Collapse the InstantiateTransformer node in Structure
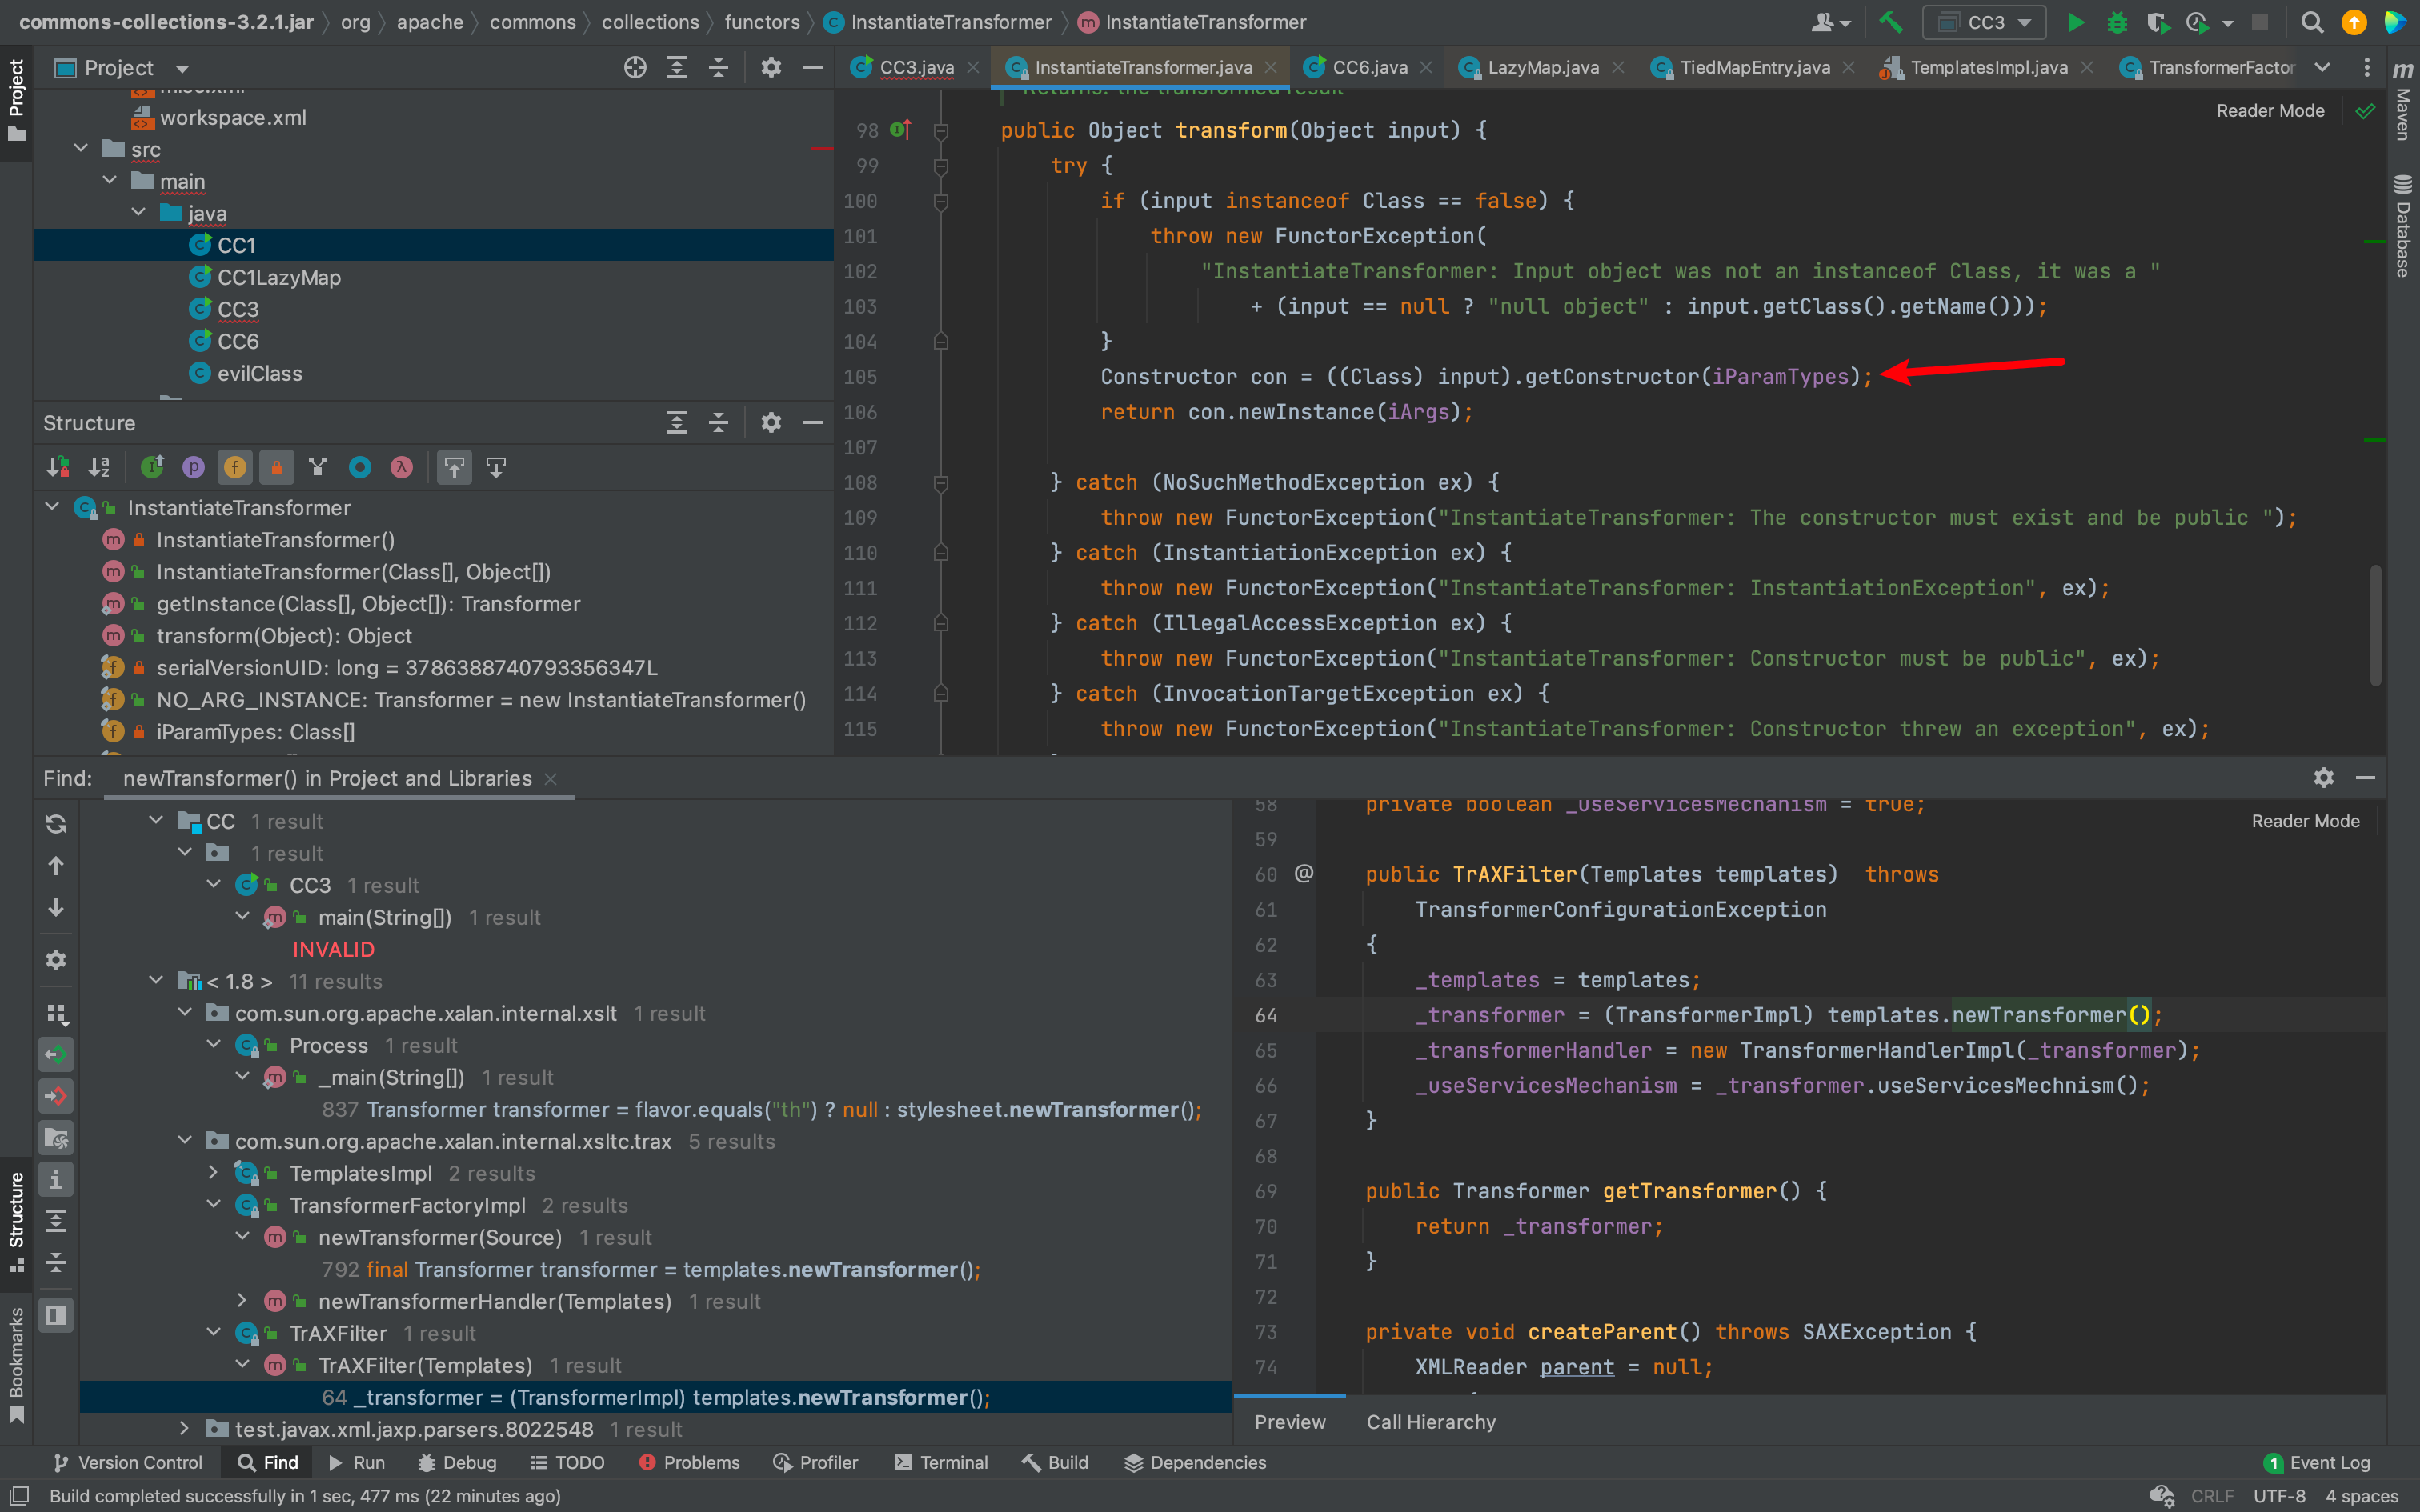This screenshot has width=2420, height=1512. (52, 507)
